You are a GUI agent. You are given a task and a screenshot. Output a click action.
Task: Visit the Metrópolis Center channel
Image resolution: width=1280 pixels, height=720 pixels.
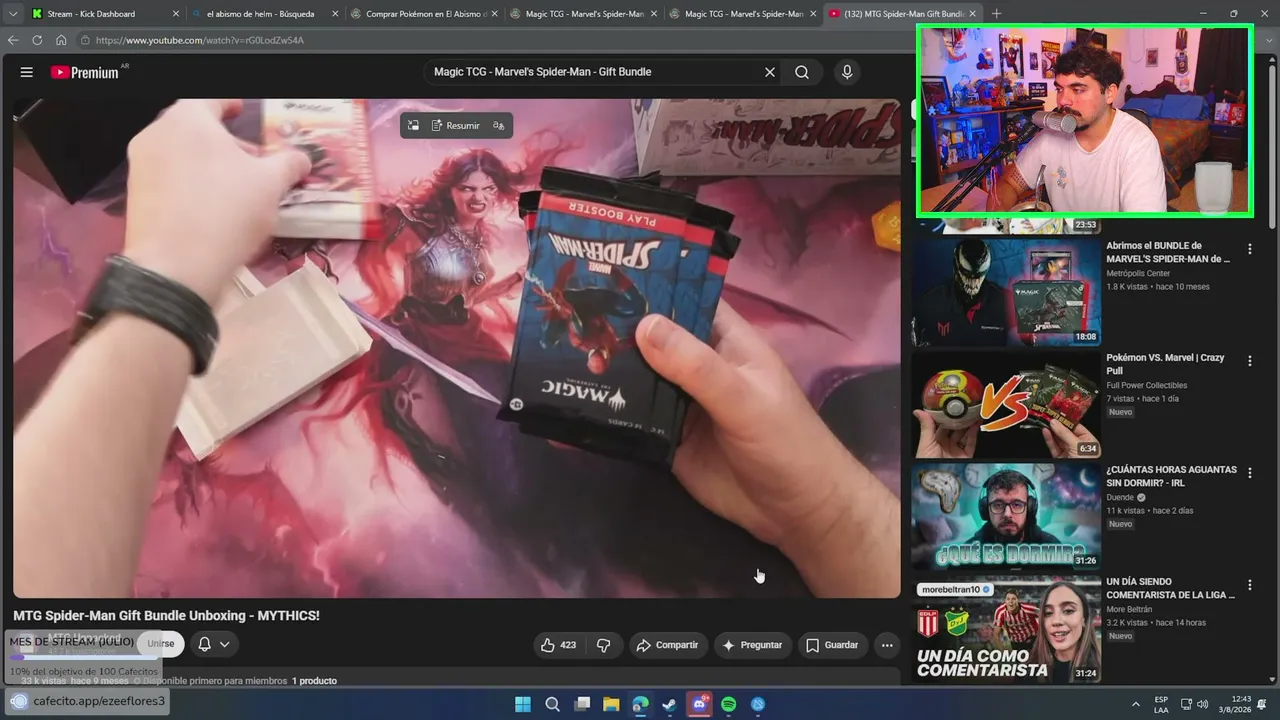(1138, 273)
